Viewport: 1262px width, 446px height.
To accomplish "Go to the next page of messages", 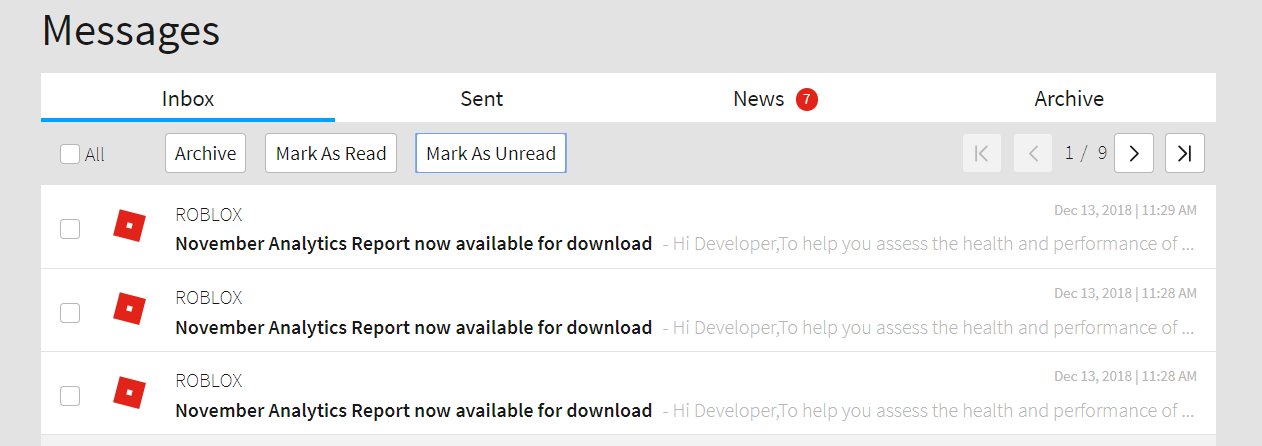I will (1134, 153).
